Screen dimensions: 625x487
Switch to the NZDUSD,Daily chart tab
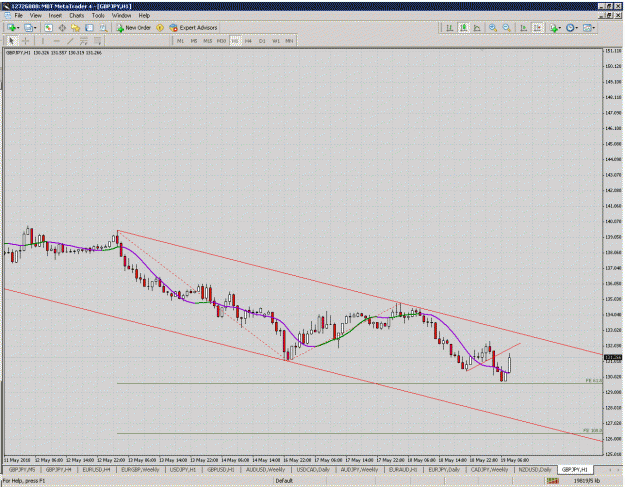pos(535,470)
